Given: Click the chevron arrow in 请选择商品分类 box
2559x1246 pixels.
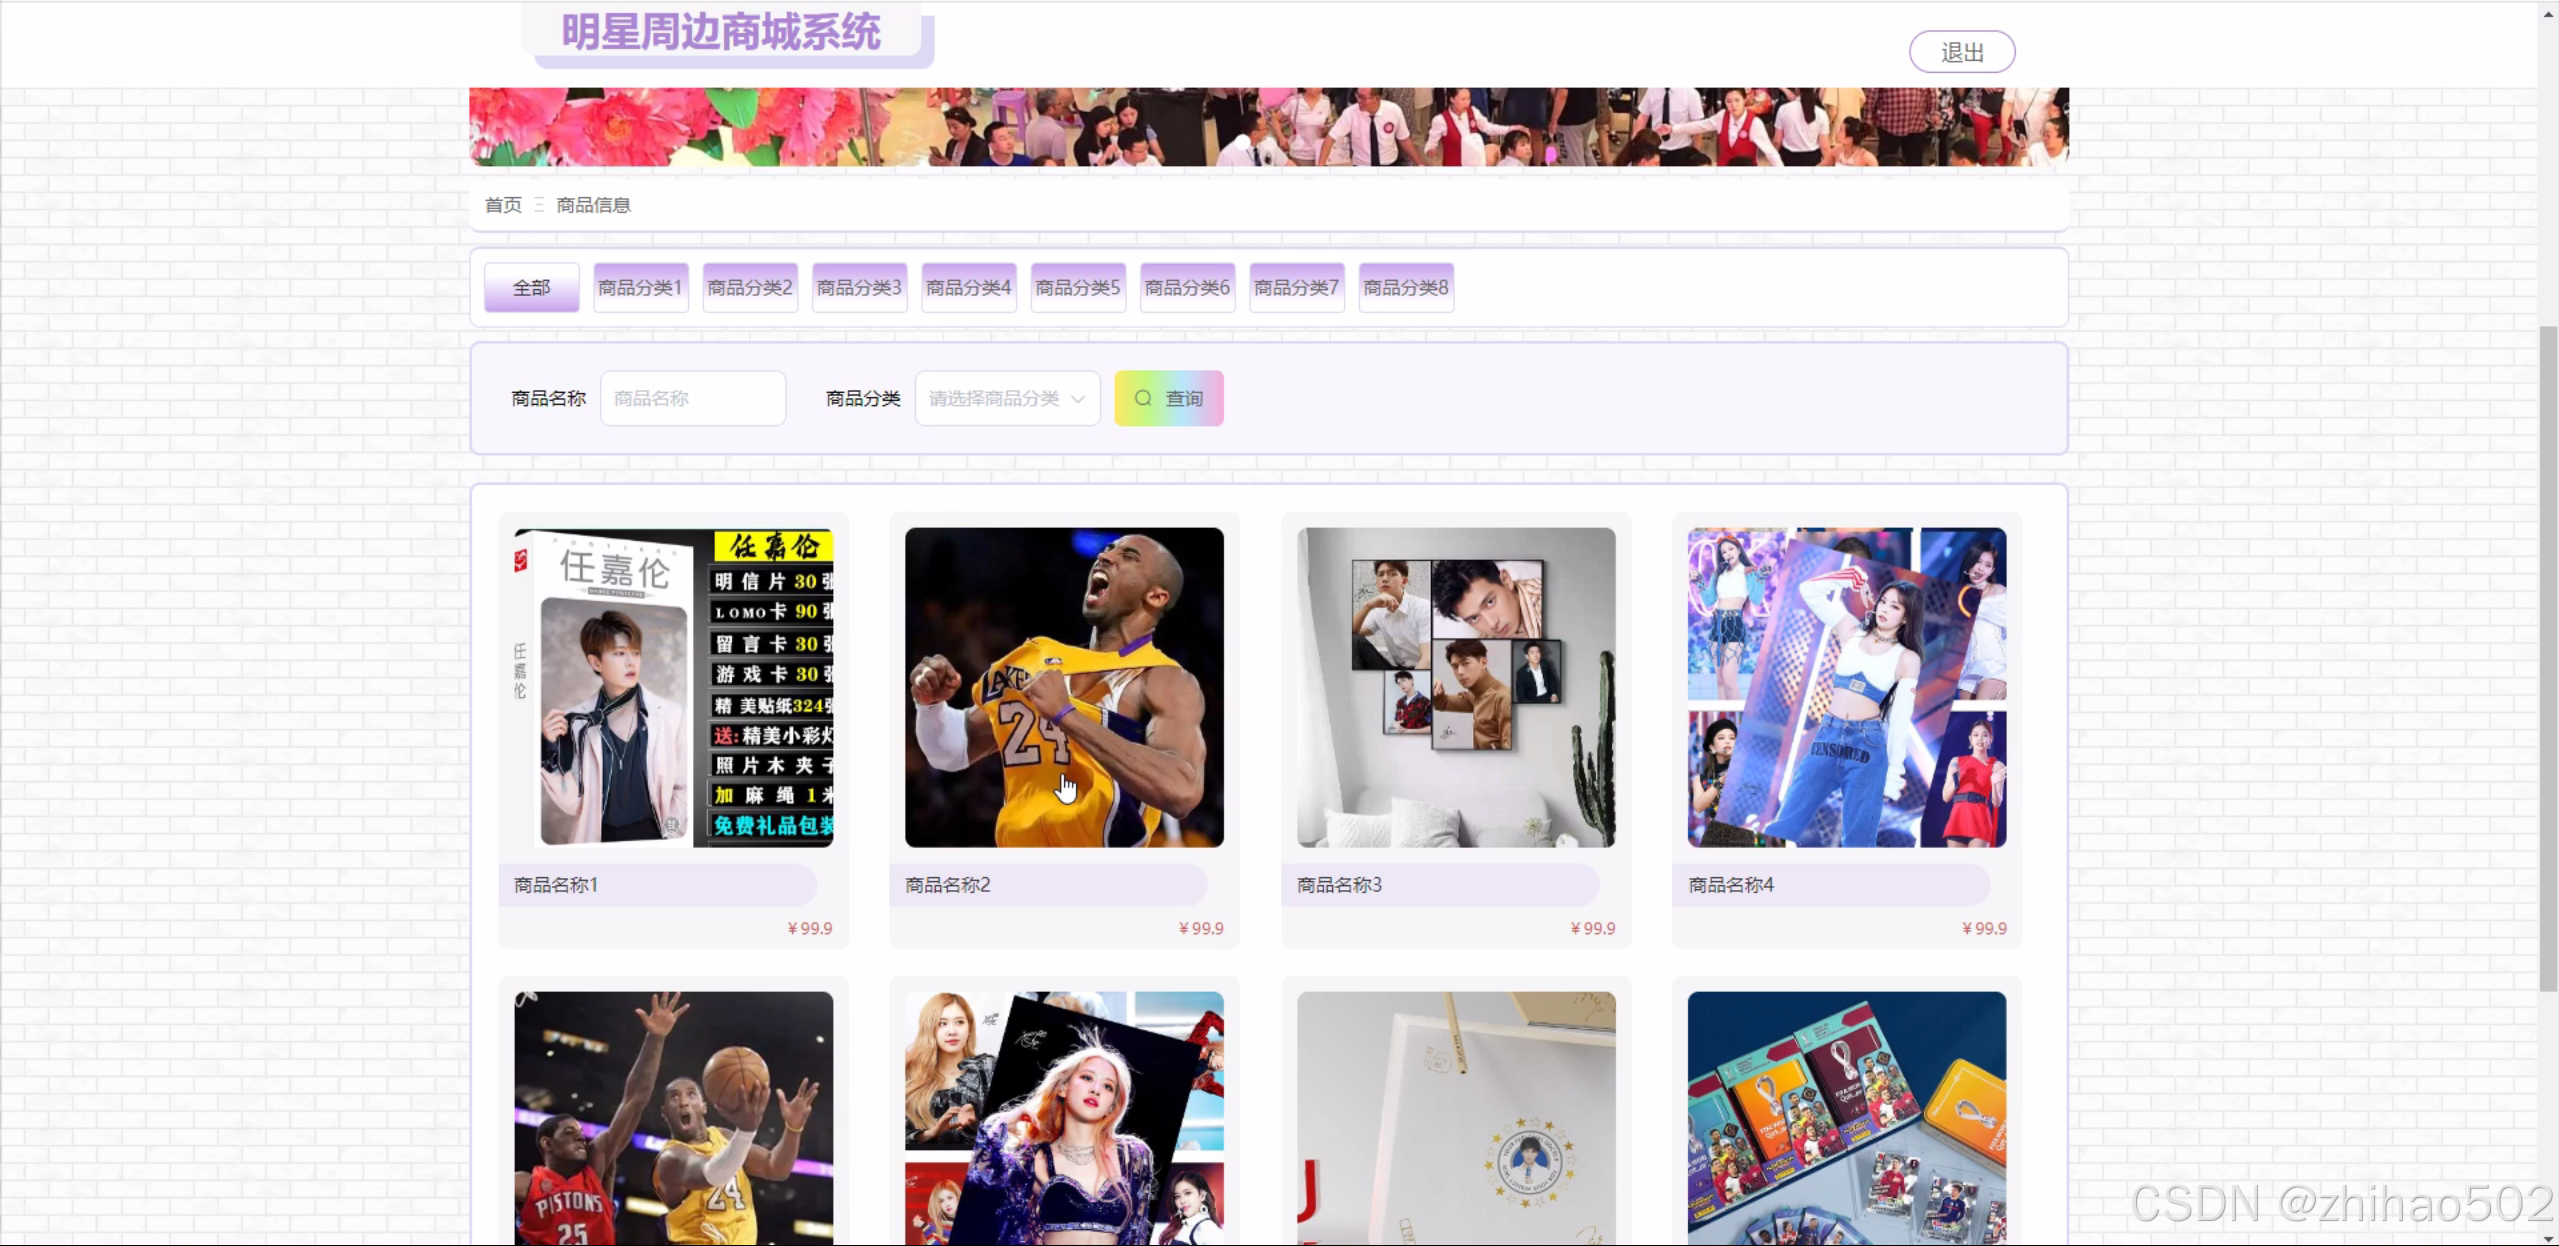Looking at the screenshot, I should tap(1078, 398).
